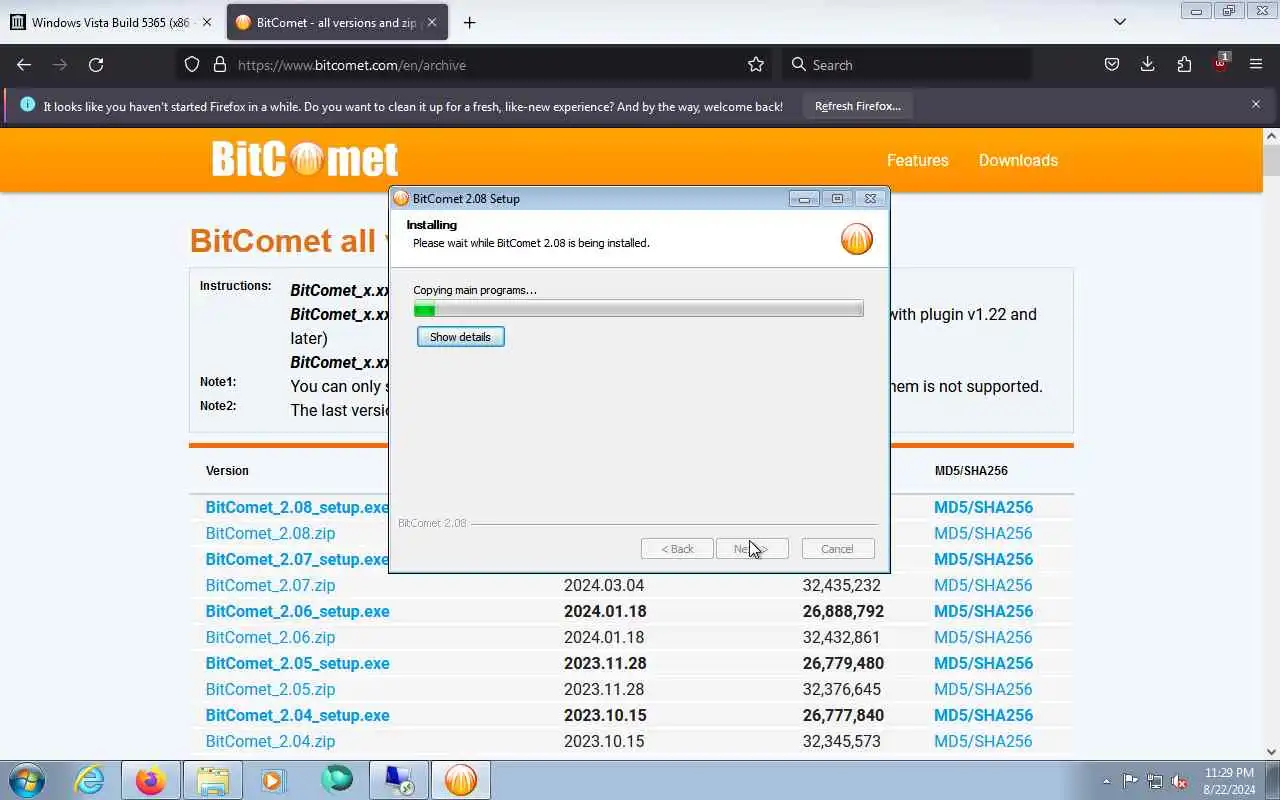Open the Pocket save icon

pos(1111,64)
